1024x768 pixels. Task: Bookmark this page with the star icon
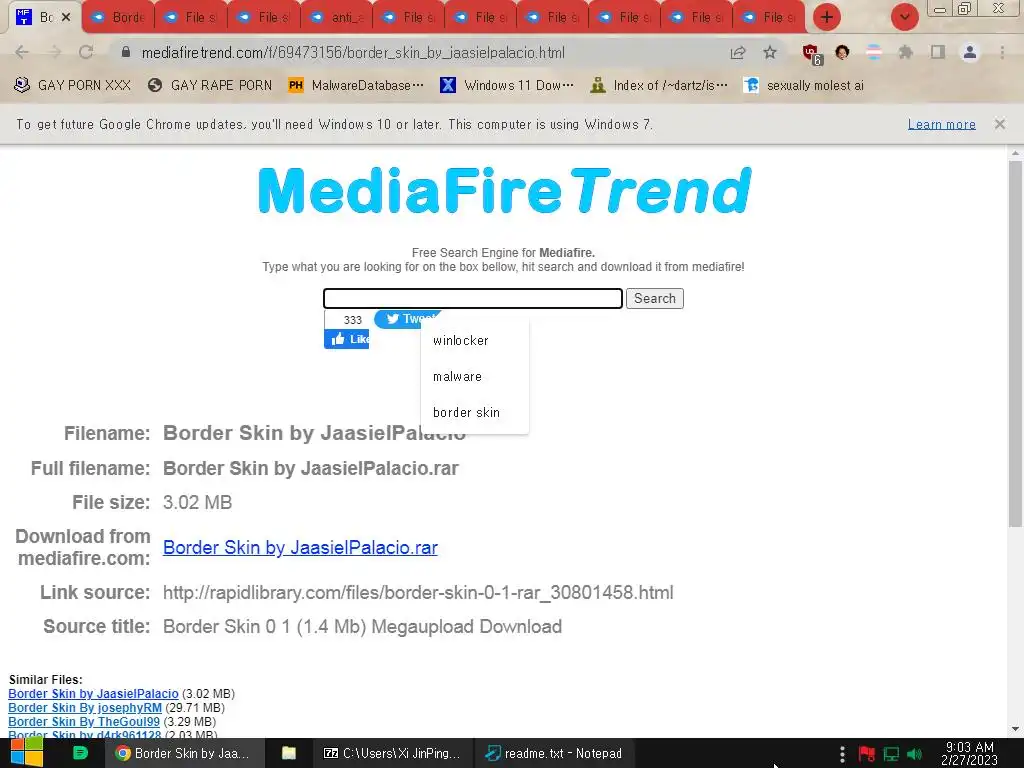click(770, 52)
